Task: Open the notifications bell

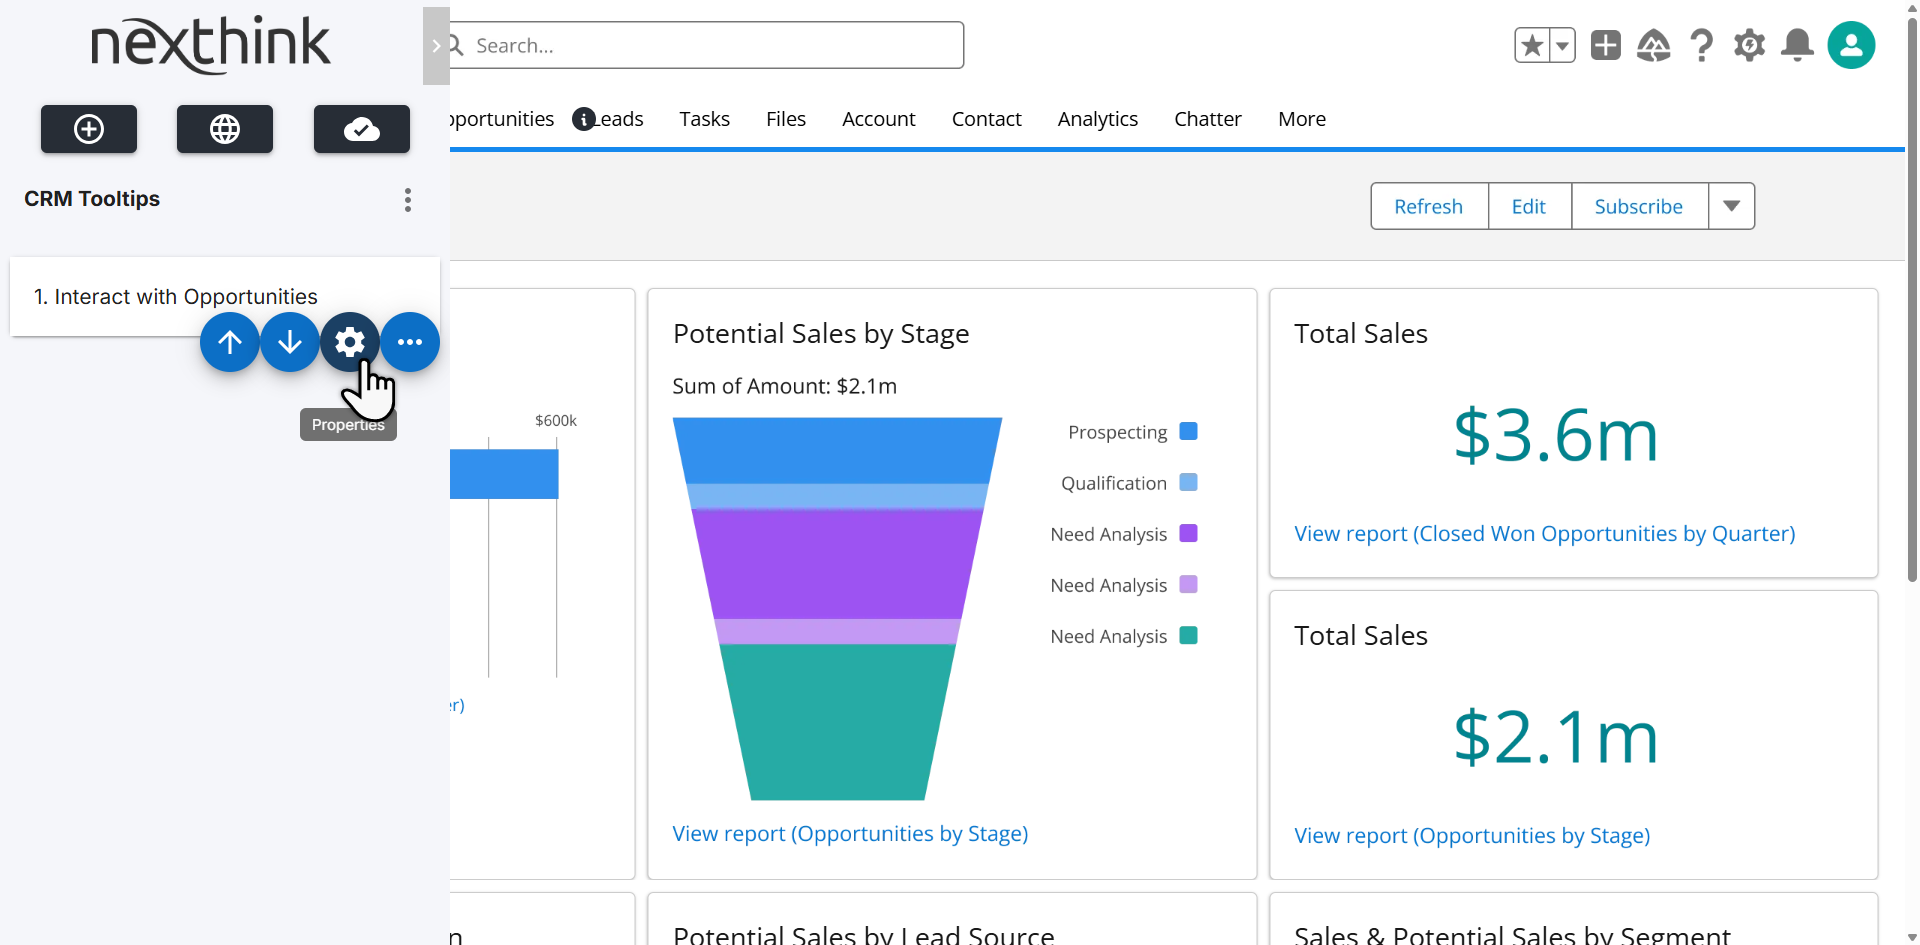Action: pos(1797,45)
